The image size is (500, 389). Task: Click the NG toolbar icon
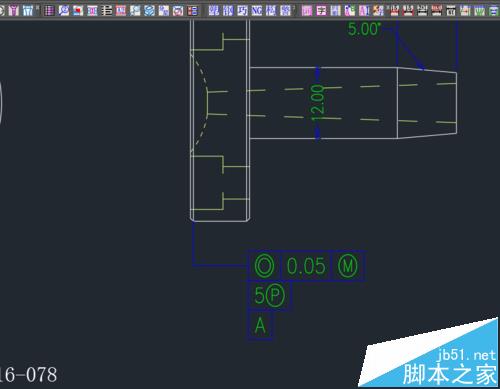point(257,10)
